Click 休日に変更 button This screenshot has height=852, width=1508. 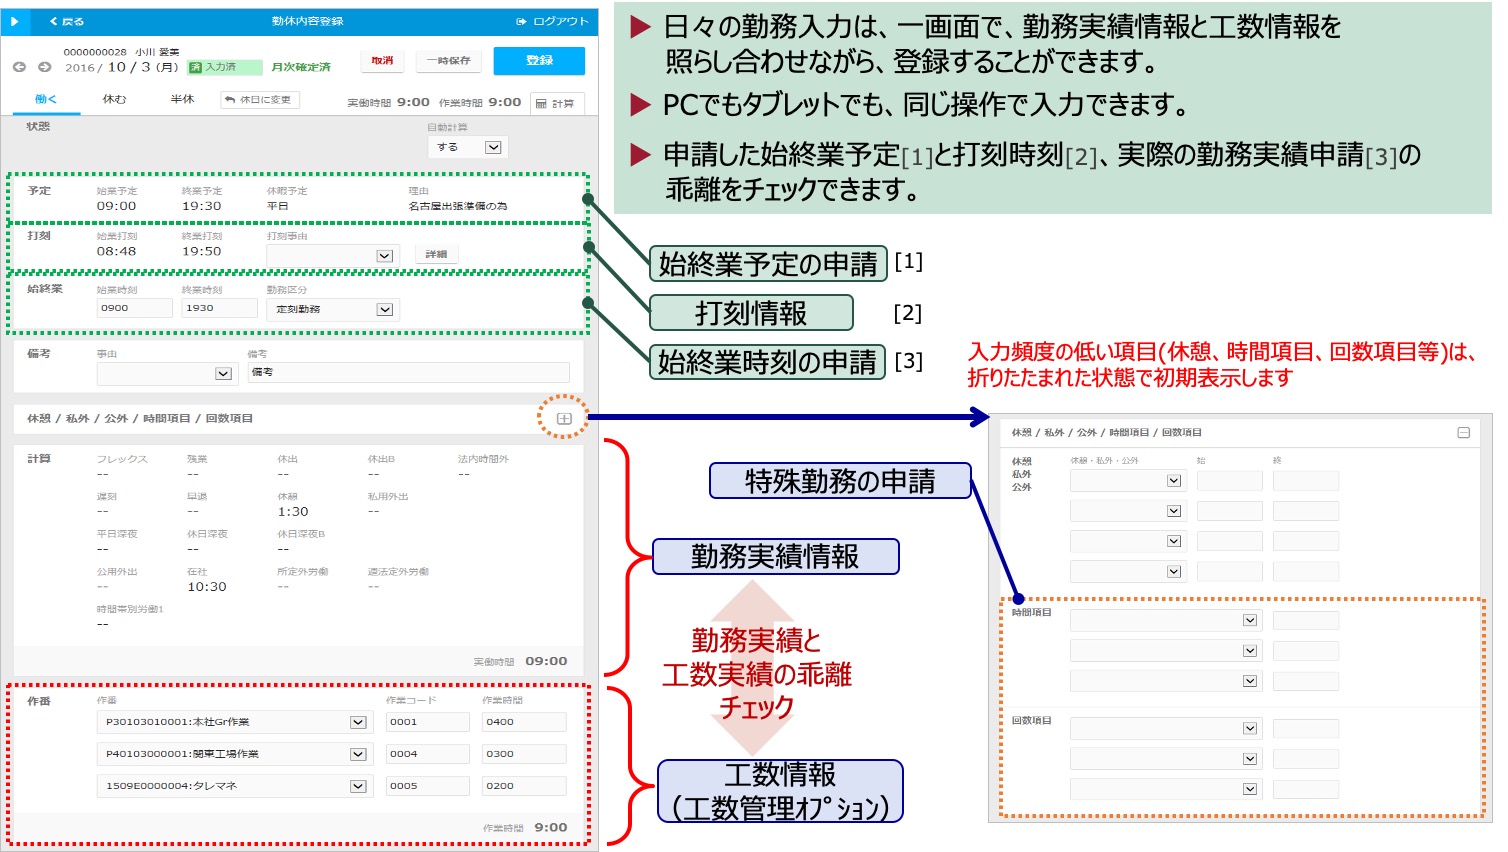260,100
